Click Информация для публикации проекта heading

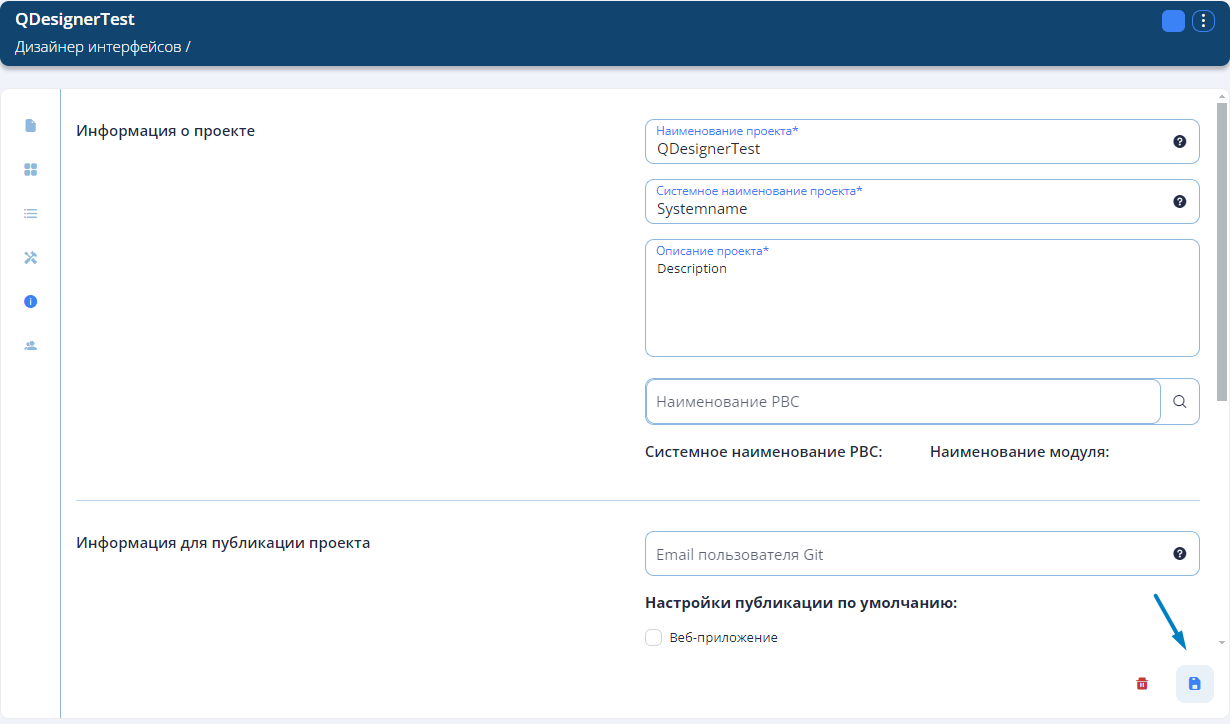[223, 543]
